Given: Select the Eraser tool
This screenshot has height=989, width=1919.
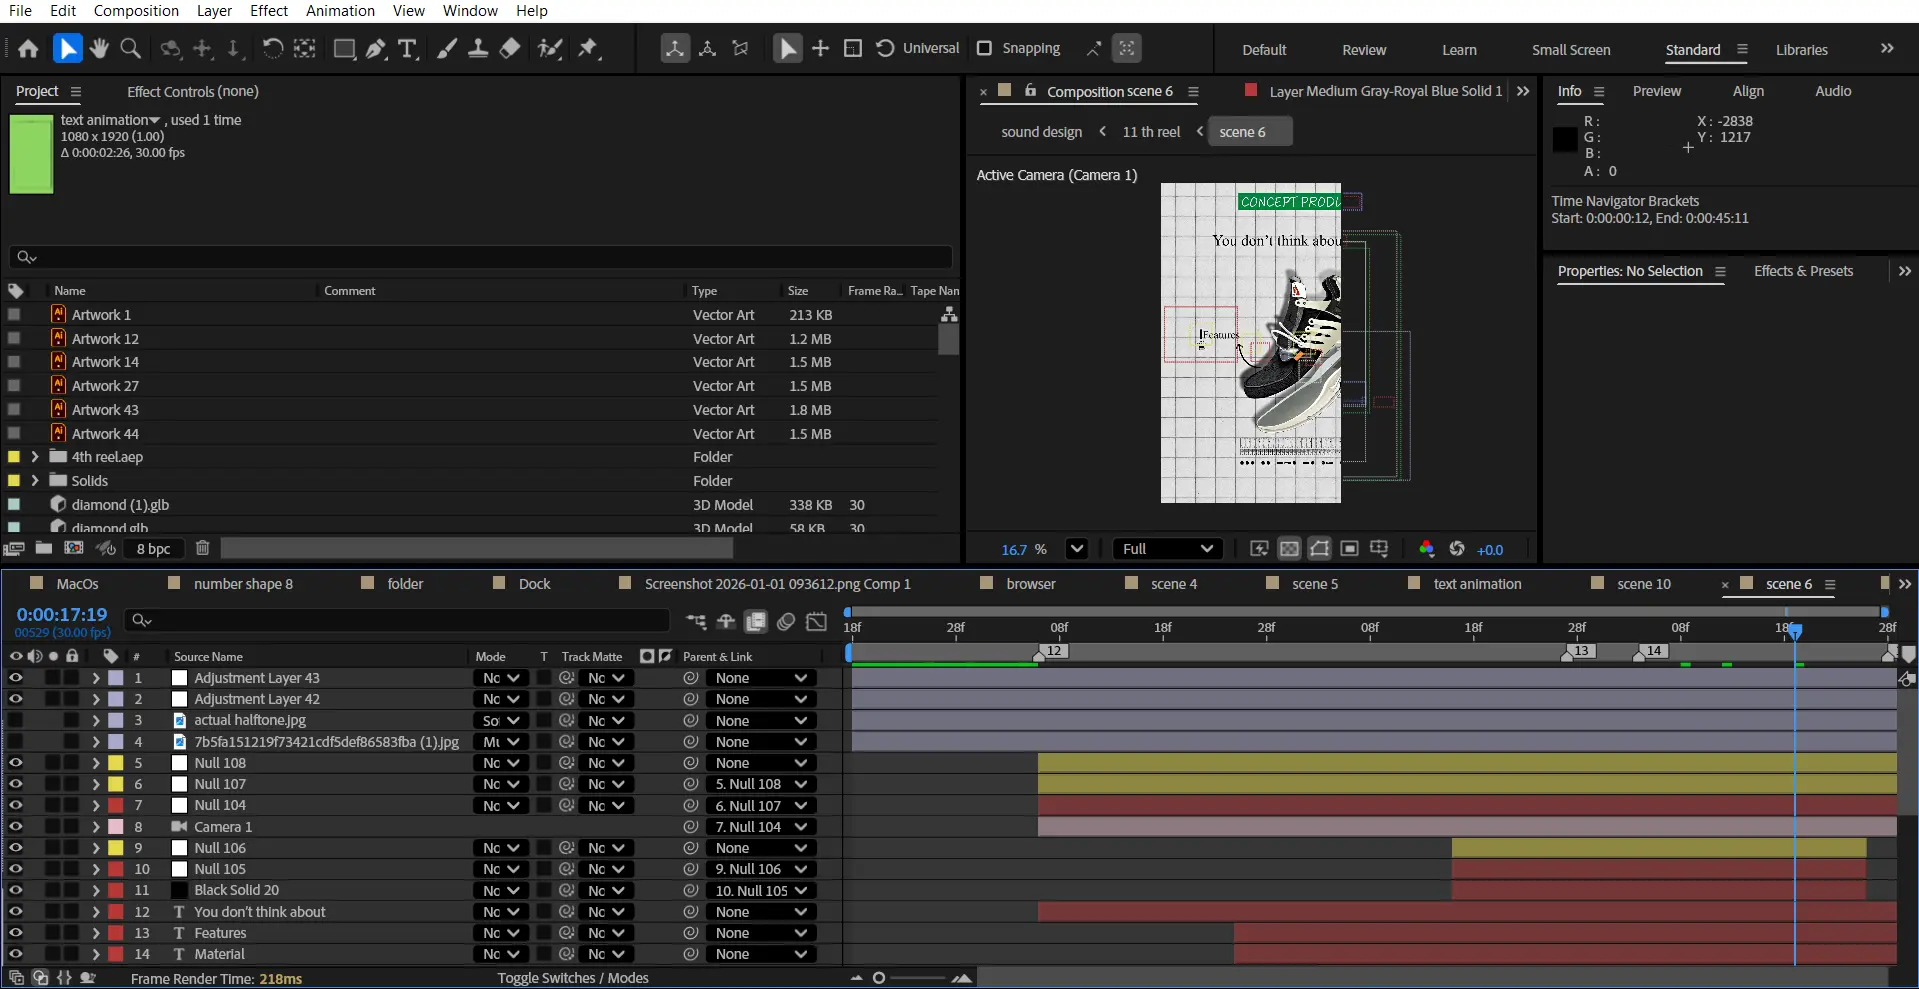Looking at the screenshot, I should point(510,48).
